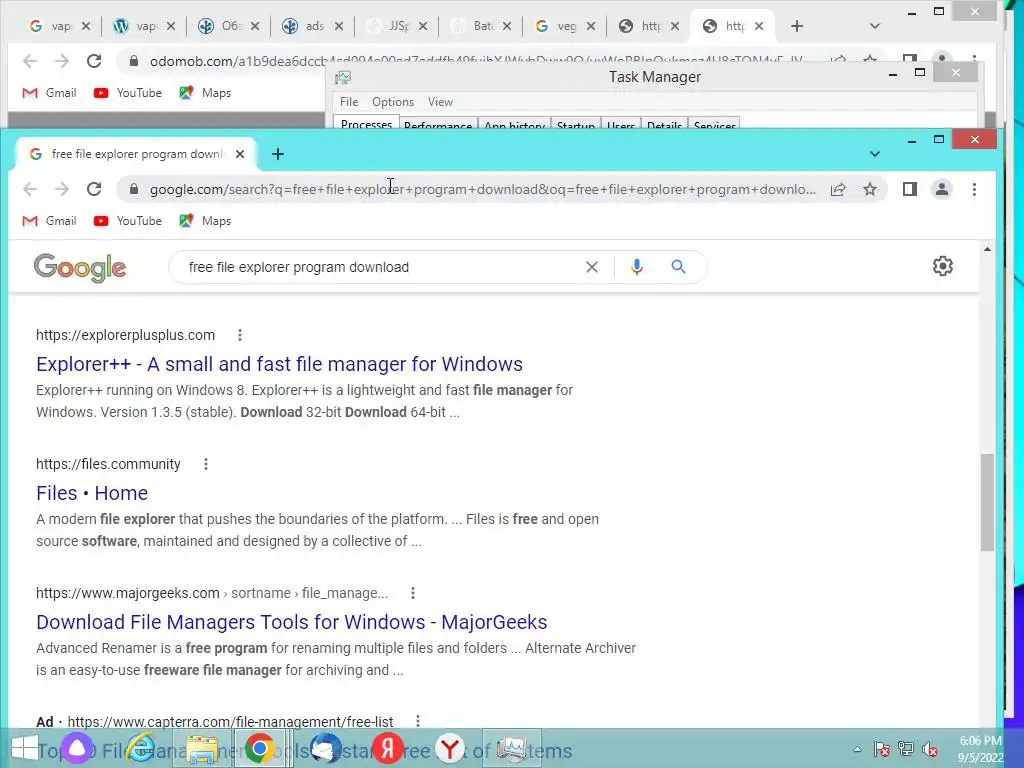Screen dimensions: 1024x768
Task: Open options for Capterra ad result
Action: pos(418,722)
